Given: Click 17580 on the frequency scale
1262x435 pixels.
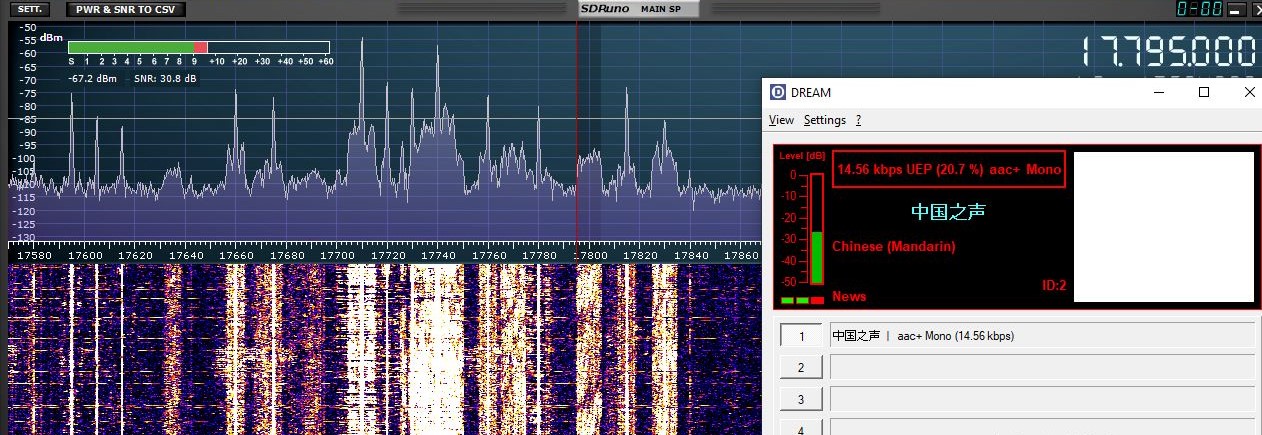Looking at the screenshot, I should 35,256.
